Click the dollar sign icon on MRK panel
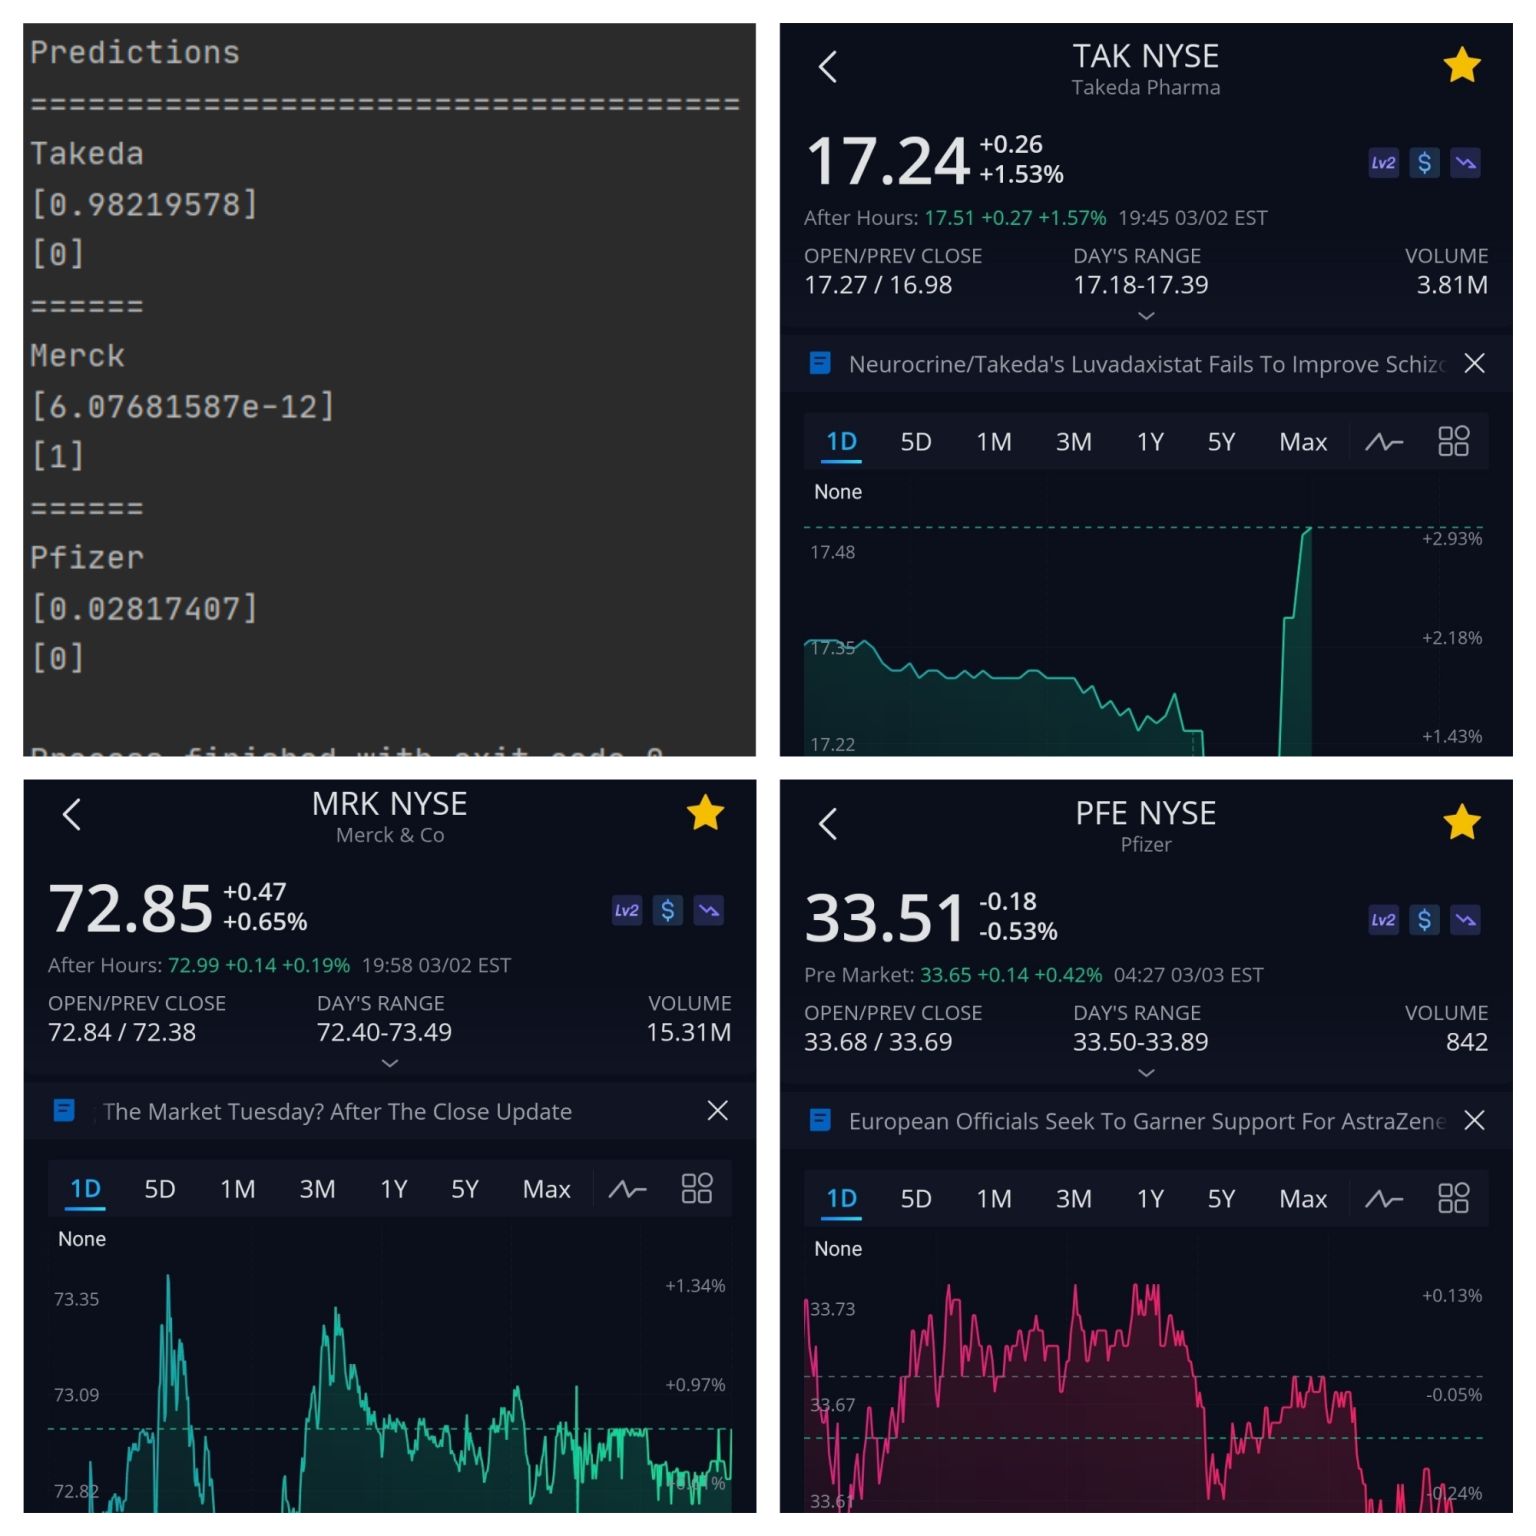The height and width of the screenshot is (1536, 1536). point(667,910)
